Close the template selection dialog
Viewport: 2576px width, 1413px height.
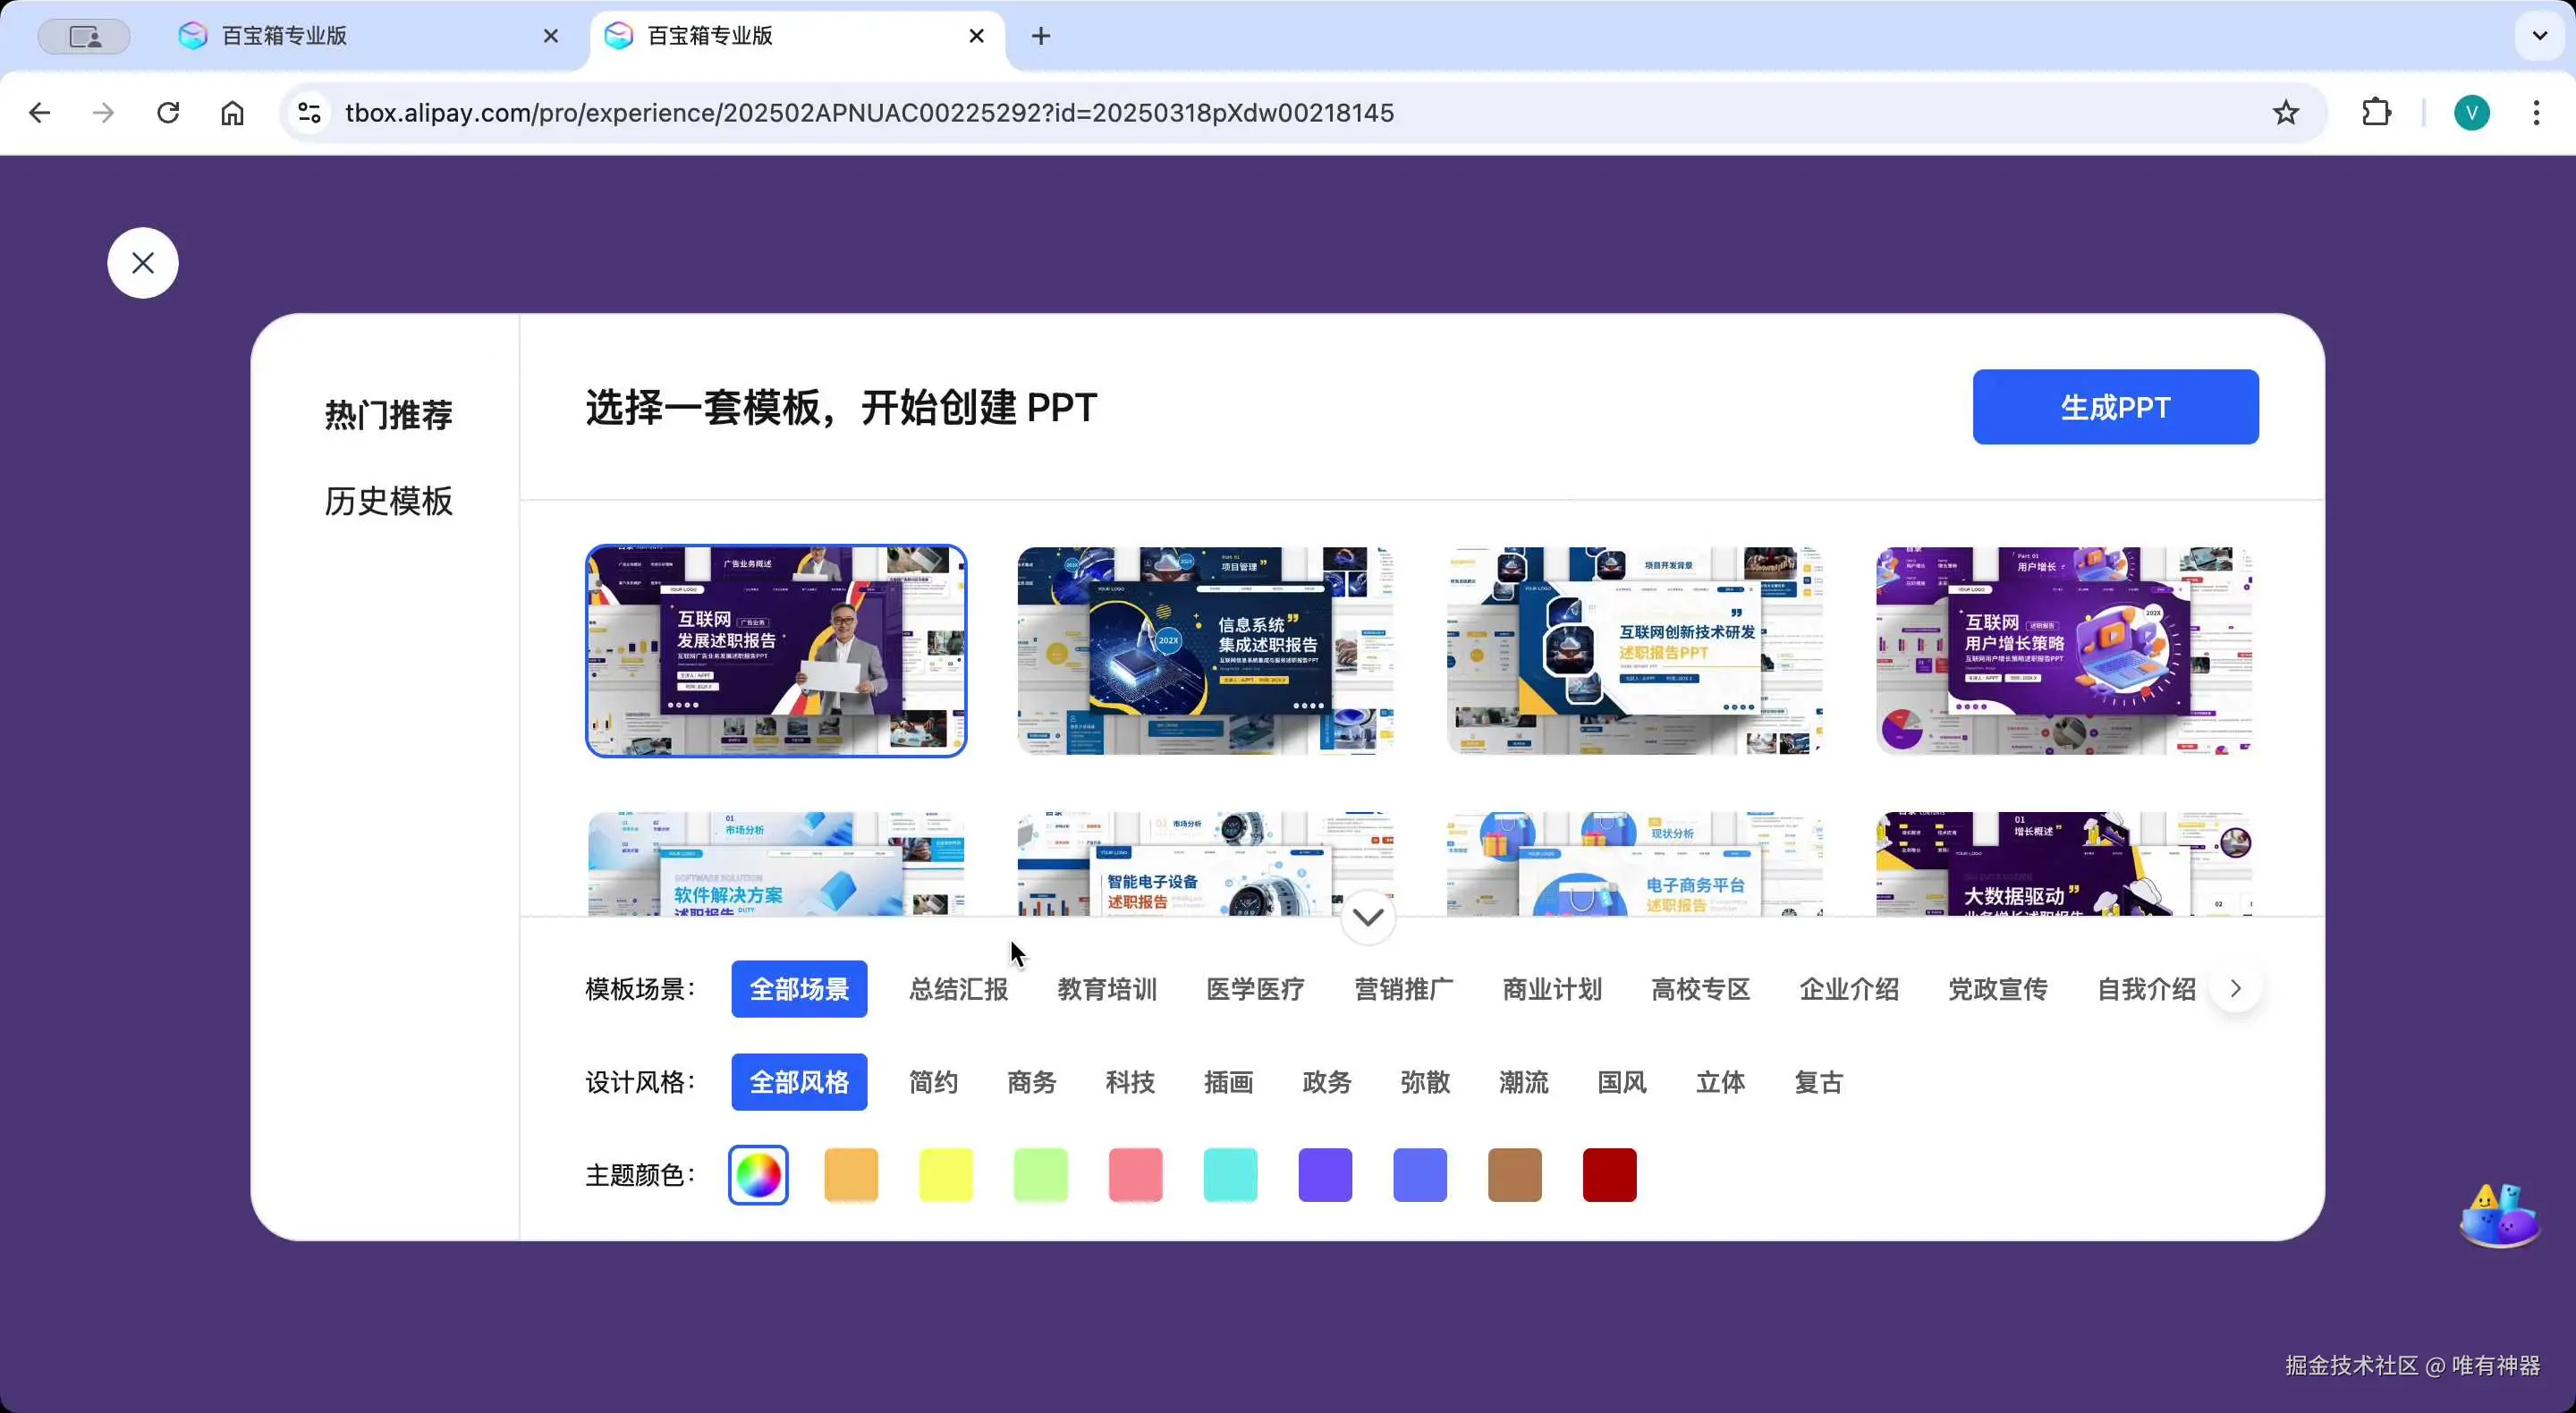coord(142,262)
